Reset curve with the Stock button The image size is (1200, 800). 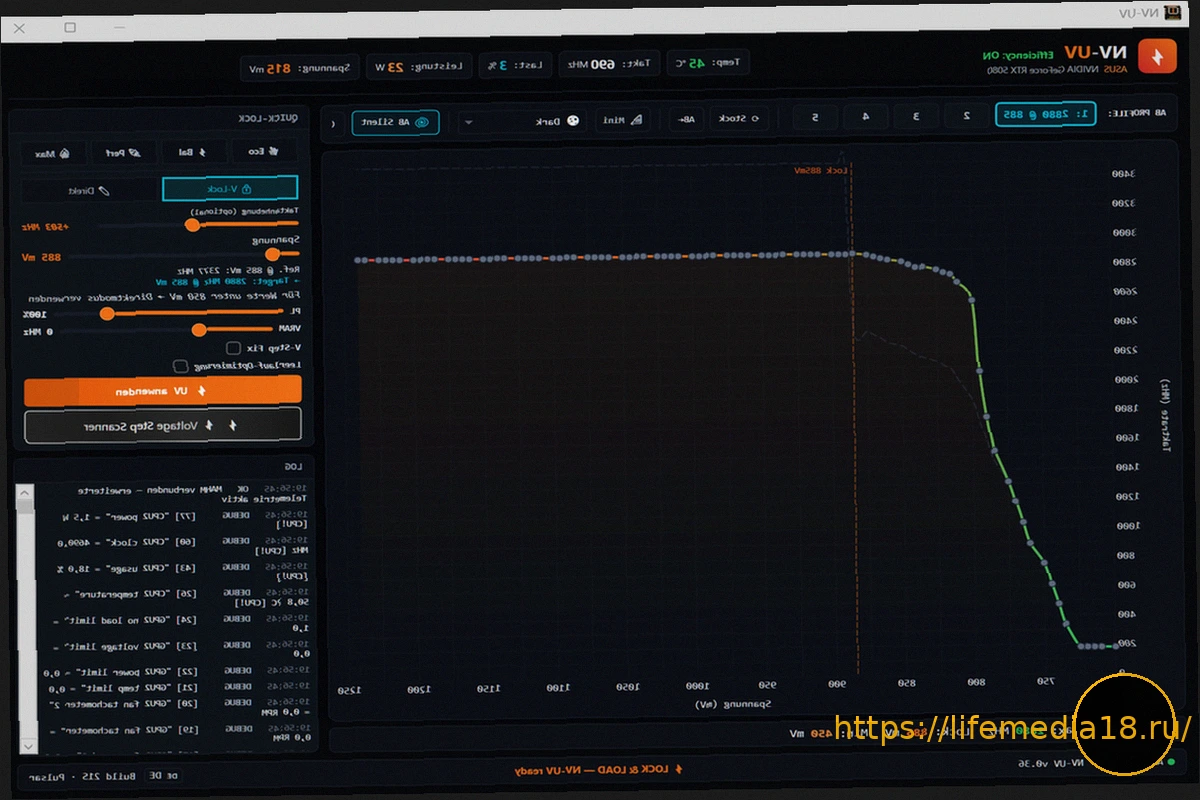740,119
